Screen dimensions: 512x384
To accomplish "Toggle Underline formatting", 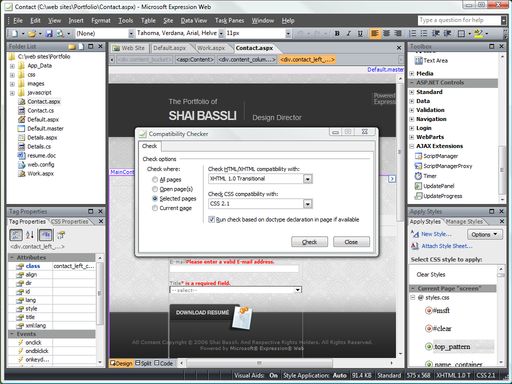I will point(360,33).
